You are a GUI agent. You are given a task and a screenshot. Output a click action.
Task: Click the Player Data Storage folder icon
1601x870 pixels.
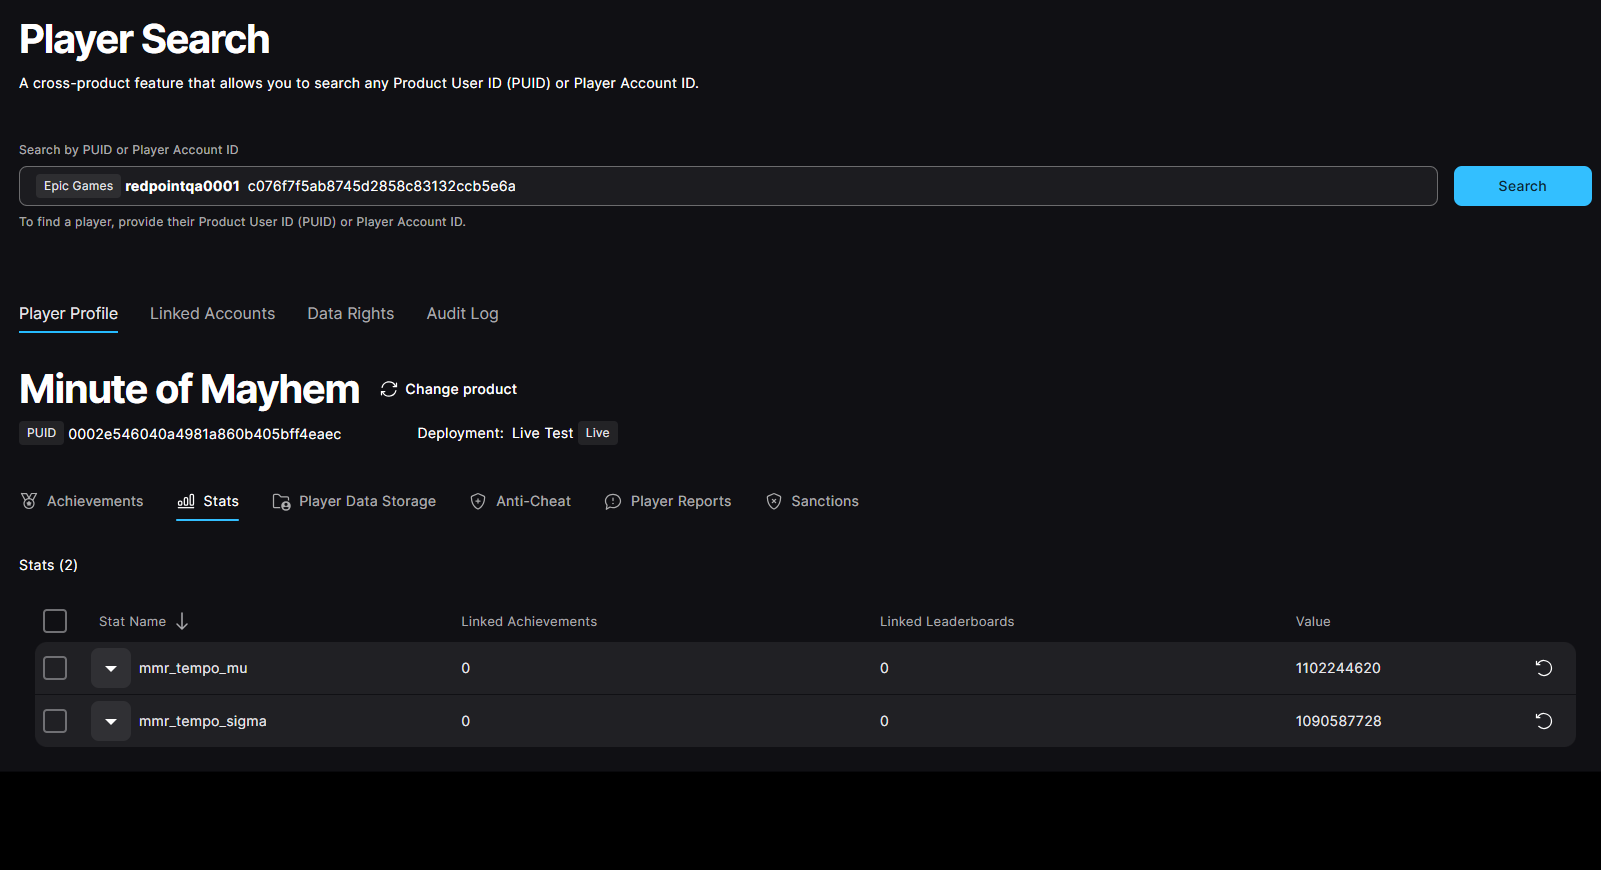[281, 501]
